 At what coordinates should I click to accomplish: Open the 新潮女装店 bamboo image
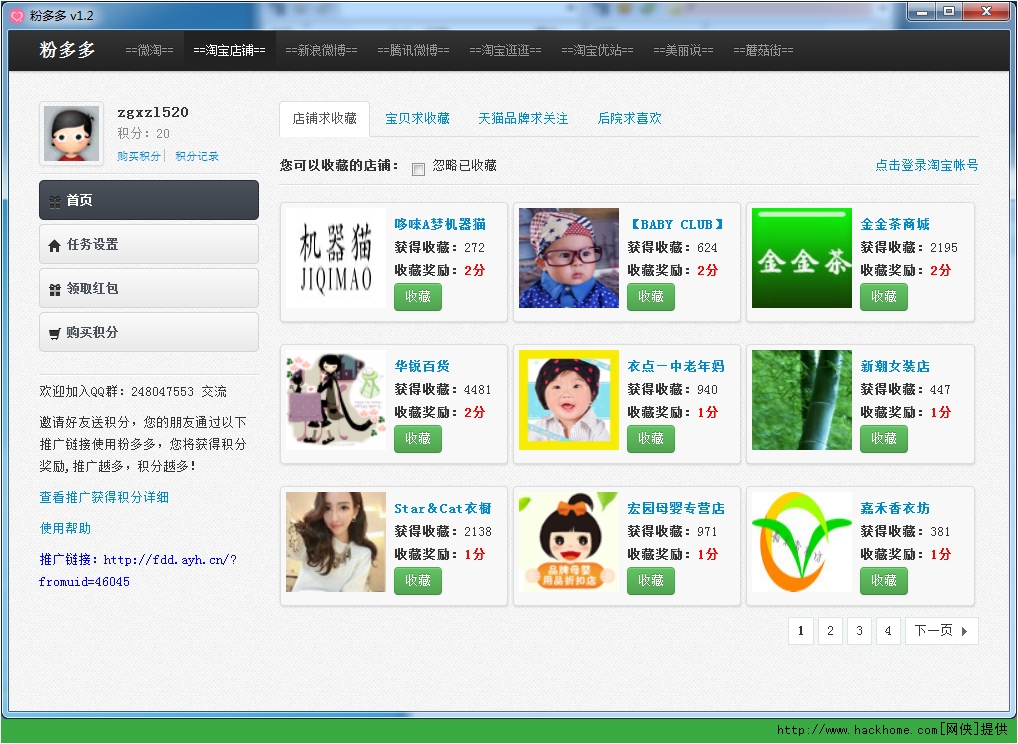802,400
